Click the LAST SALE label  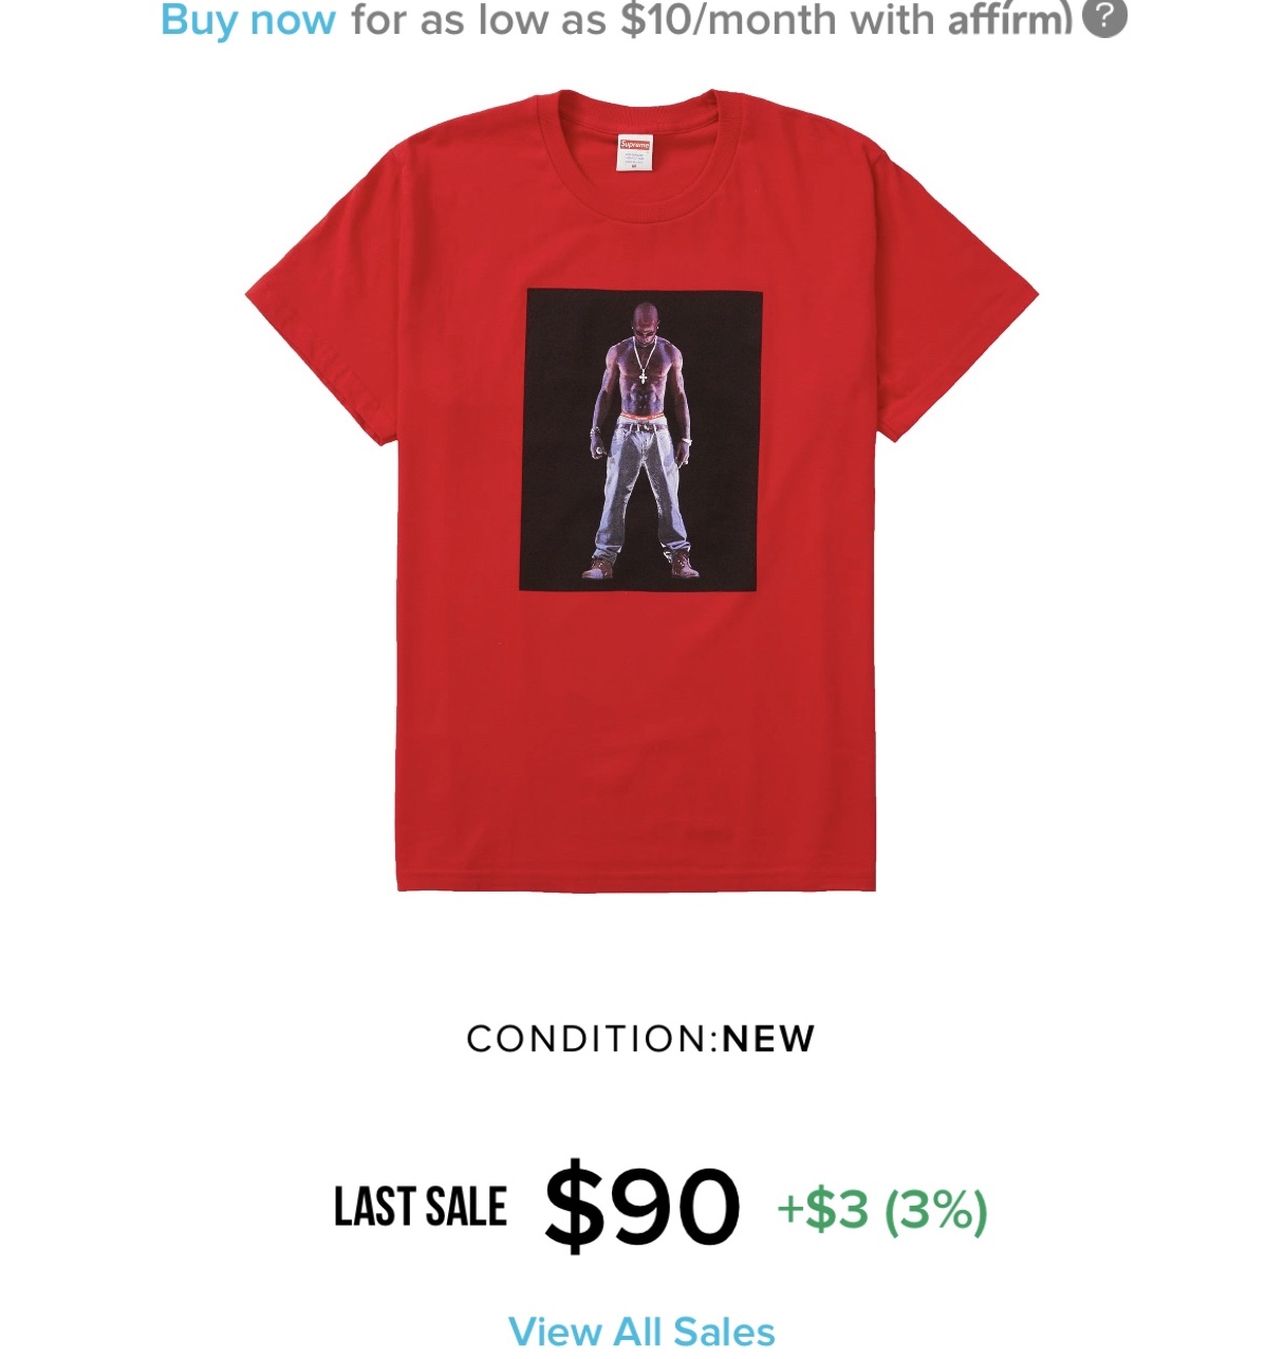point(420,1206)
